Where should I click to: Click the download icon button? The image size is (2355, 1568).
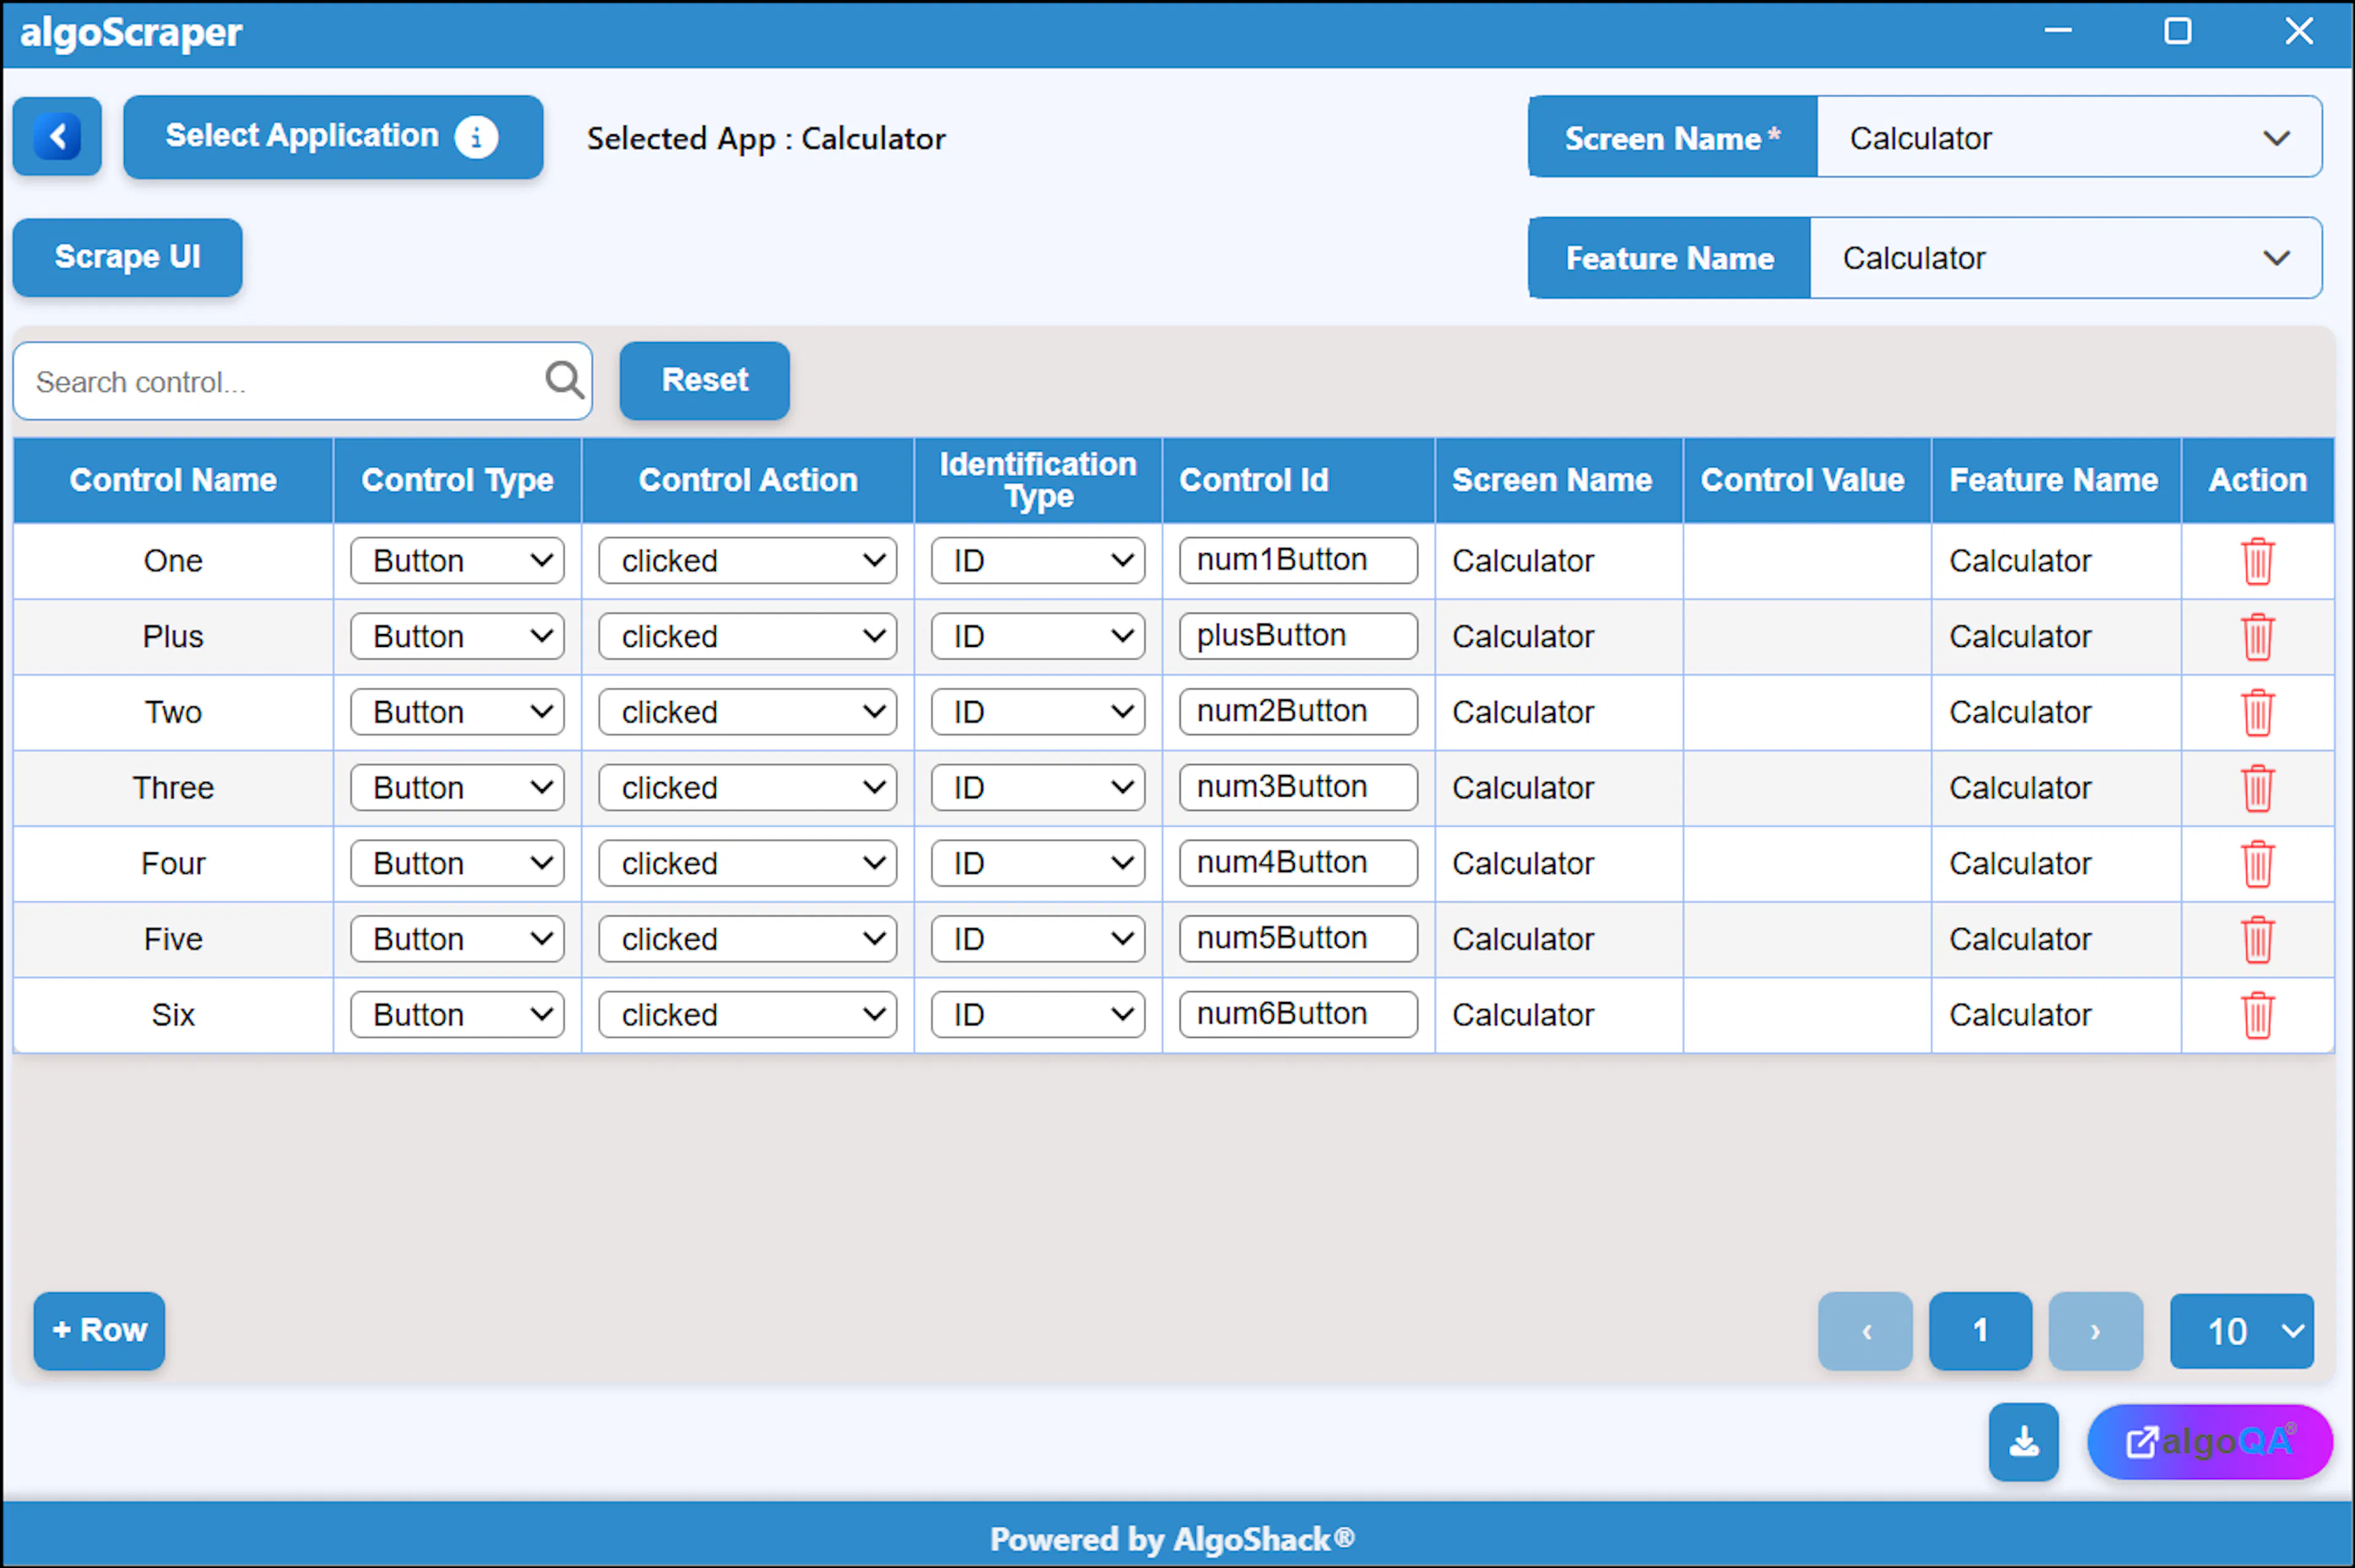2023,1442
